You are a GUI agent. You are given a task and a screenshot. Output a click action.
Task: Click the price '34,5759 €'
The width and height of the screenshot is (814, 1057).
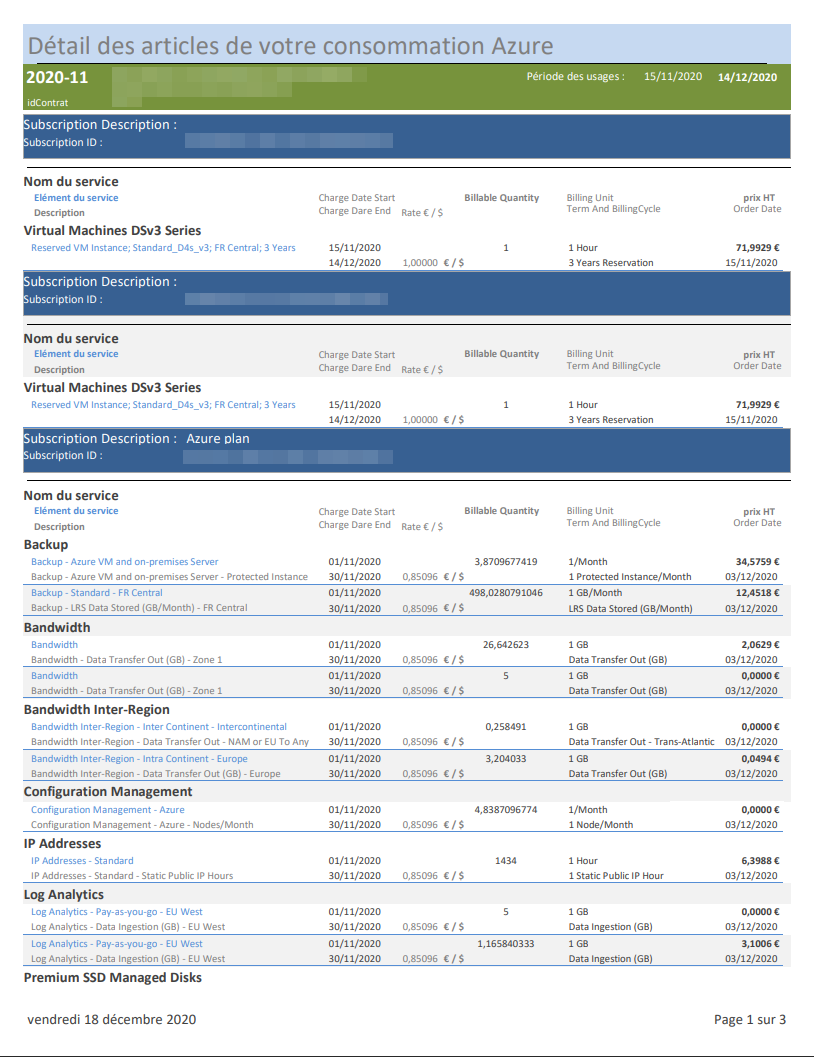757,561
